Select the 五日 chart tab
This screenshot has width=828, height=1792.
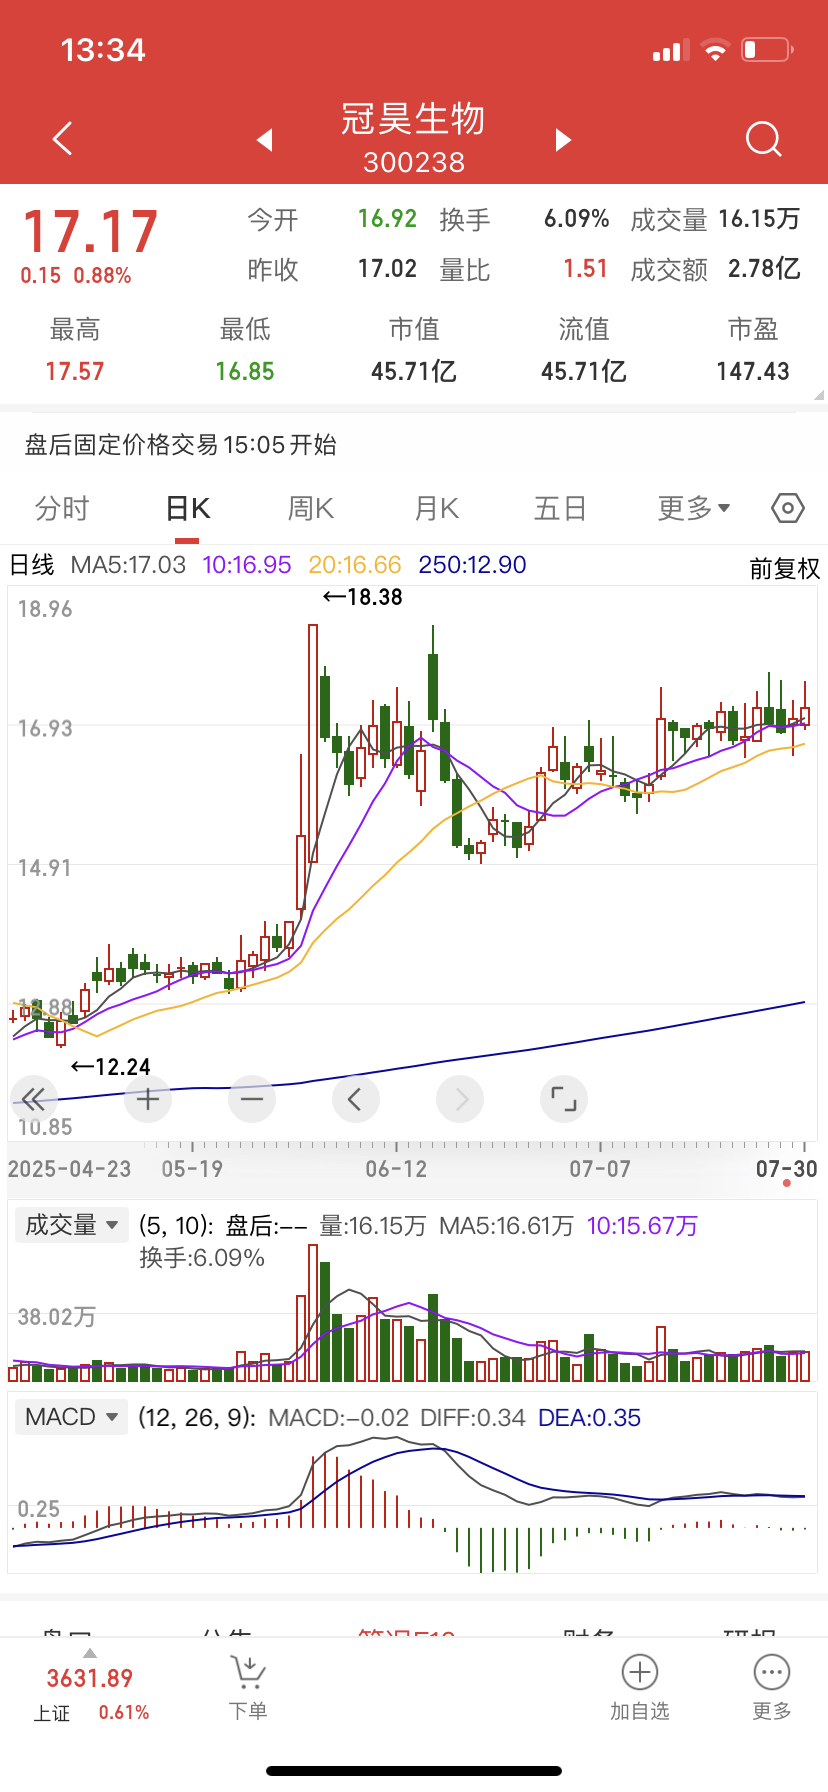[x=560, y=509]
